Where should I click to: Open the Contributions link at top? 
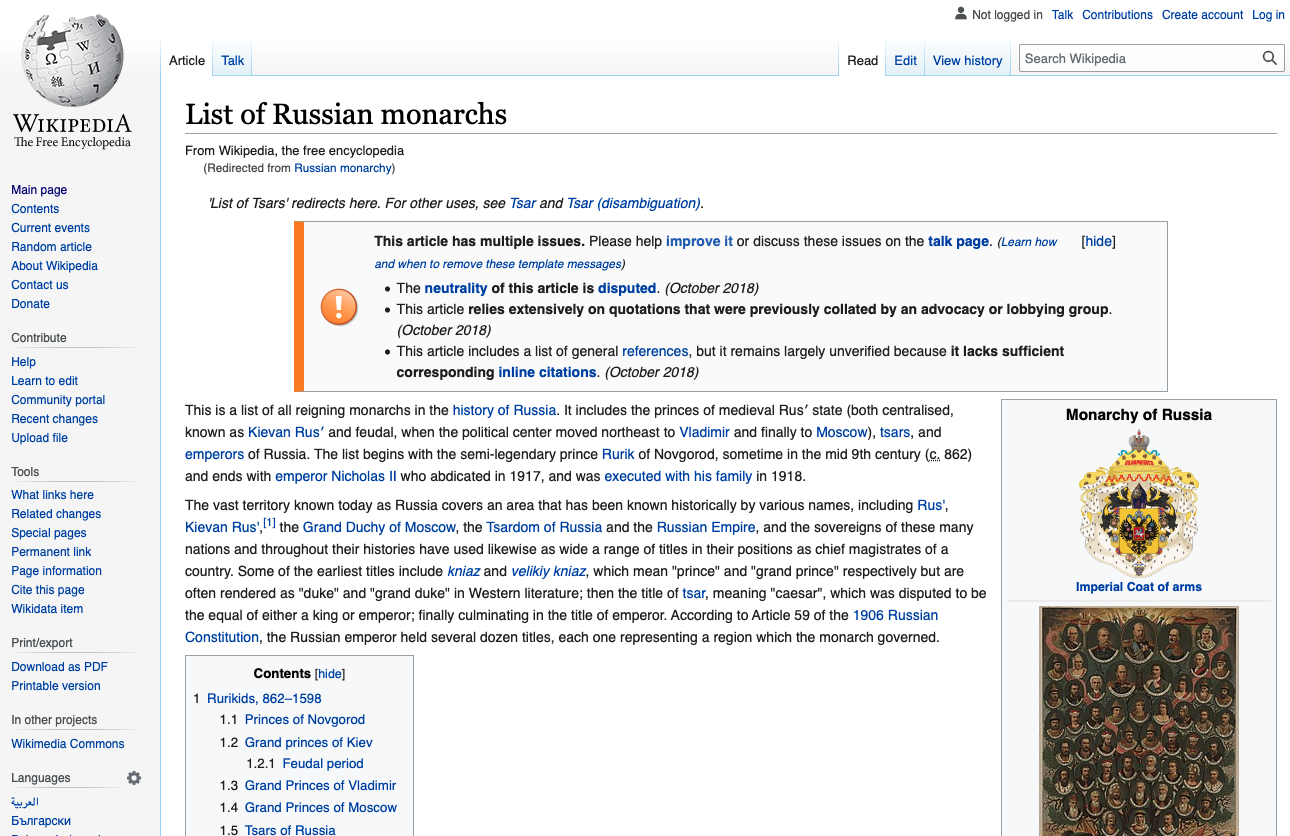pyautogui.click(x=1117, y=15)
